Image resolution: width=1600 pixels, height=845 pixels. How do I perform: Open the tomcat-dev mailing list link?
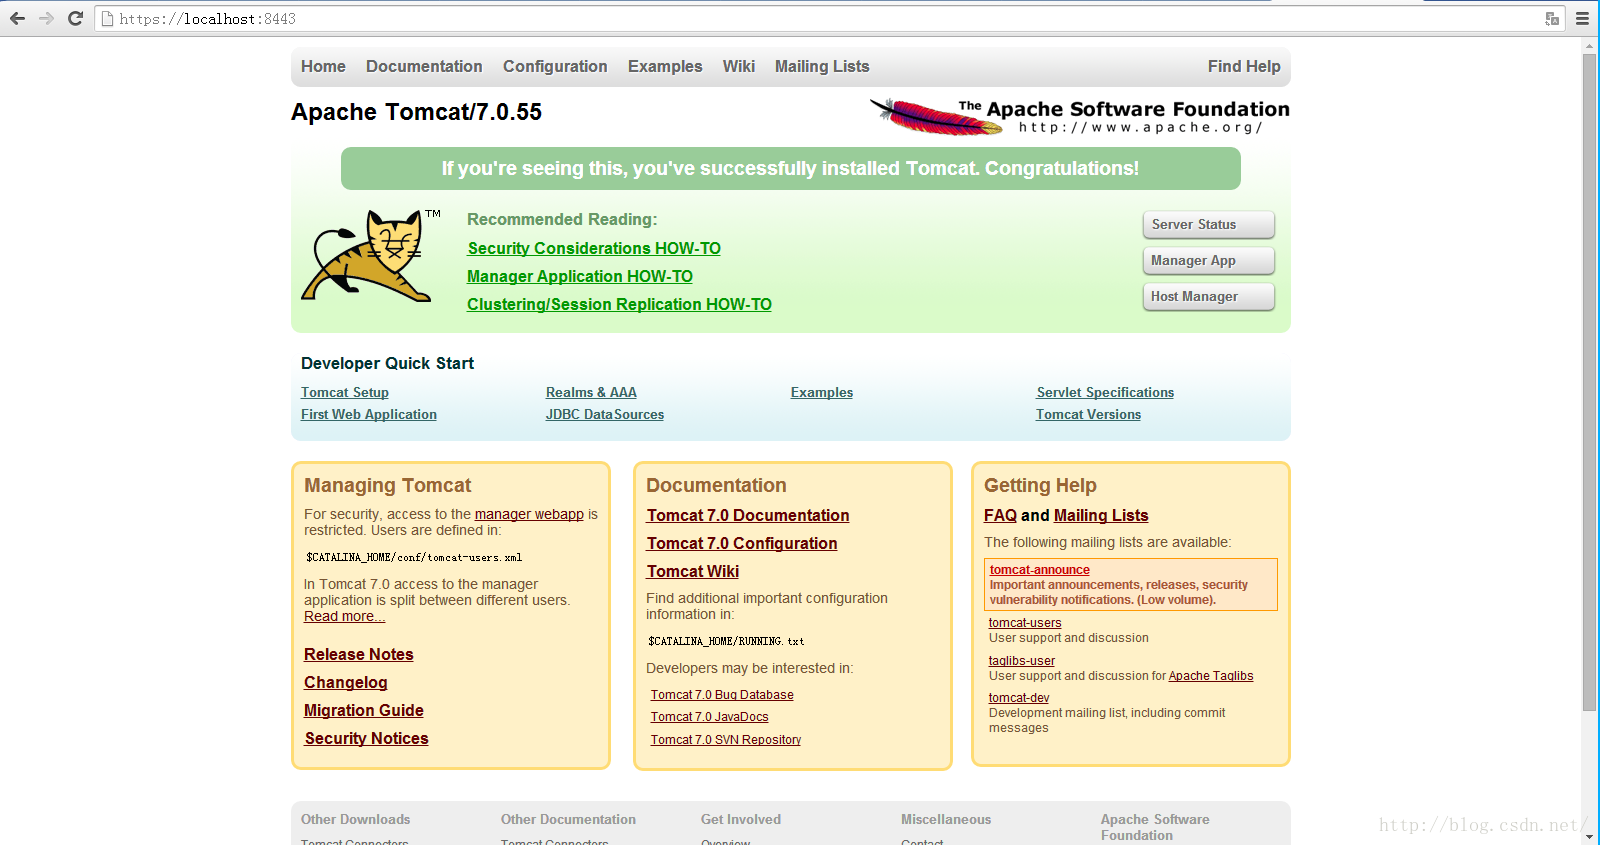(1019, 697)
